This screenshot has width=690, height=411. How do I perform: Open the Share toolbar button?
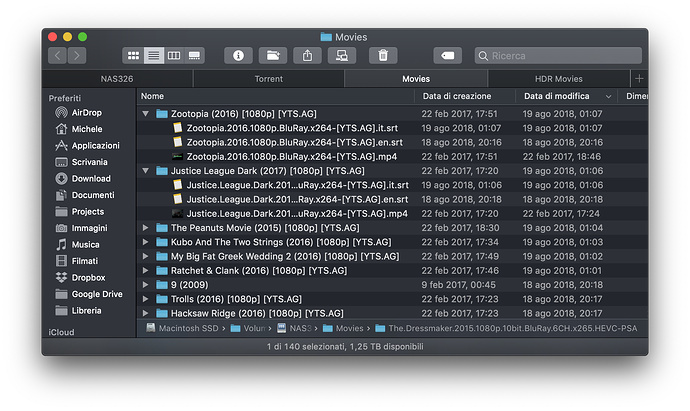[307, 55]
